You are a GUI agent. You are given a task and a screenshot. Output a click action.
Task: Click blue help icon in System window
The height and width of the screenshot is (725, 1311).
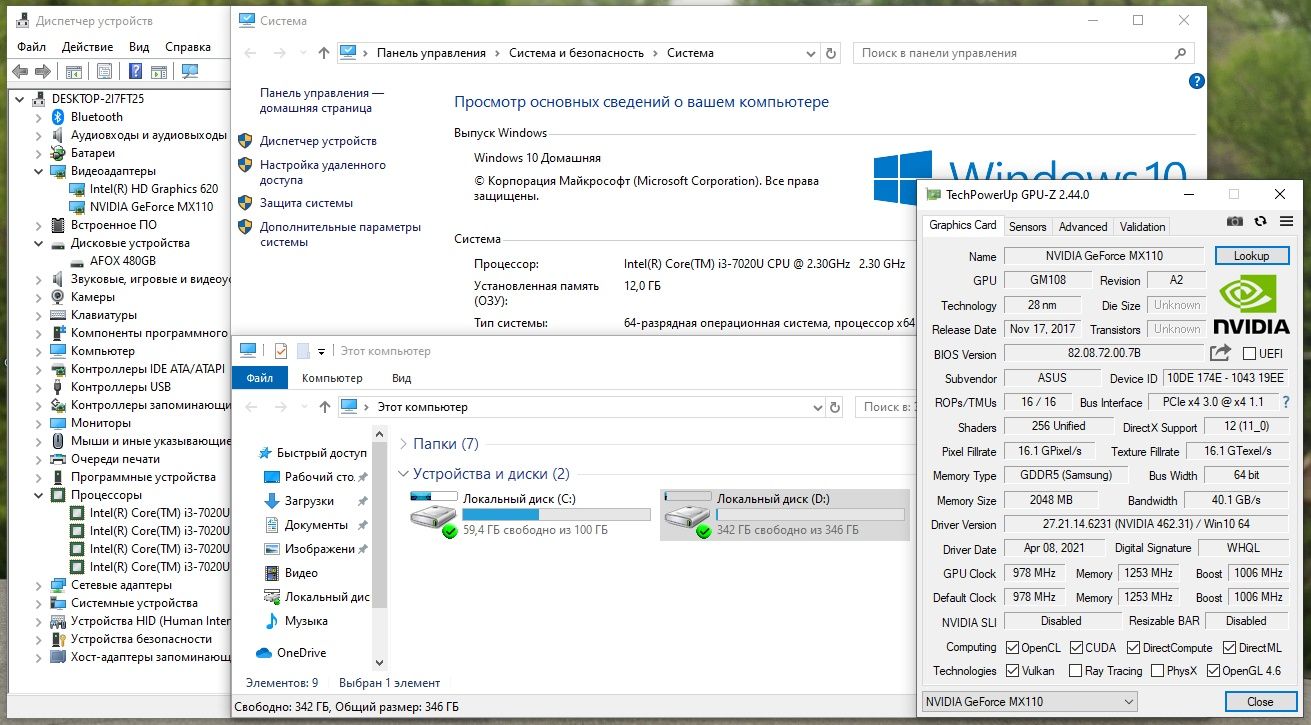pyautogui.click(x=1196, y=81)
